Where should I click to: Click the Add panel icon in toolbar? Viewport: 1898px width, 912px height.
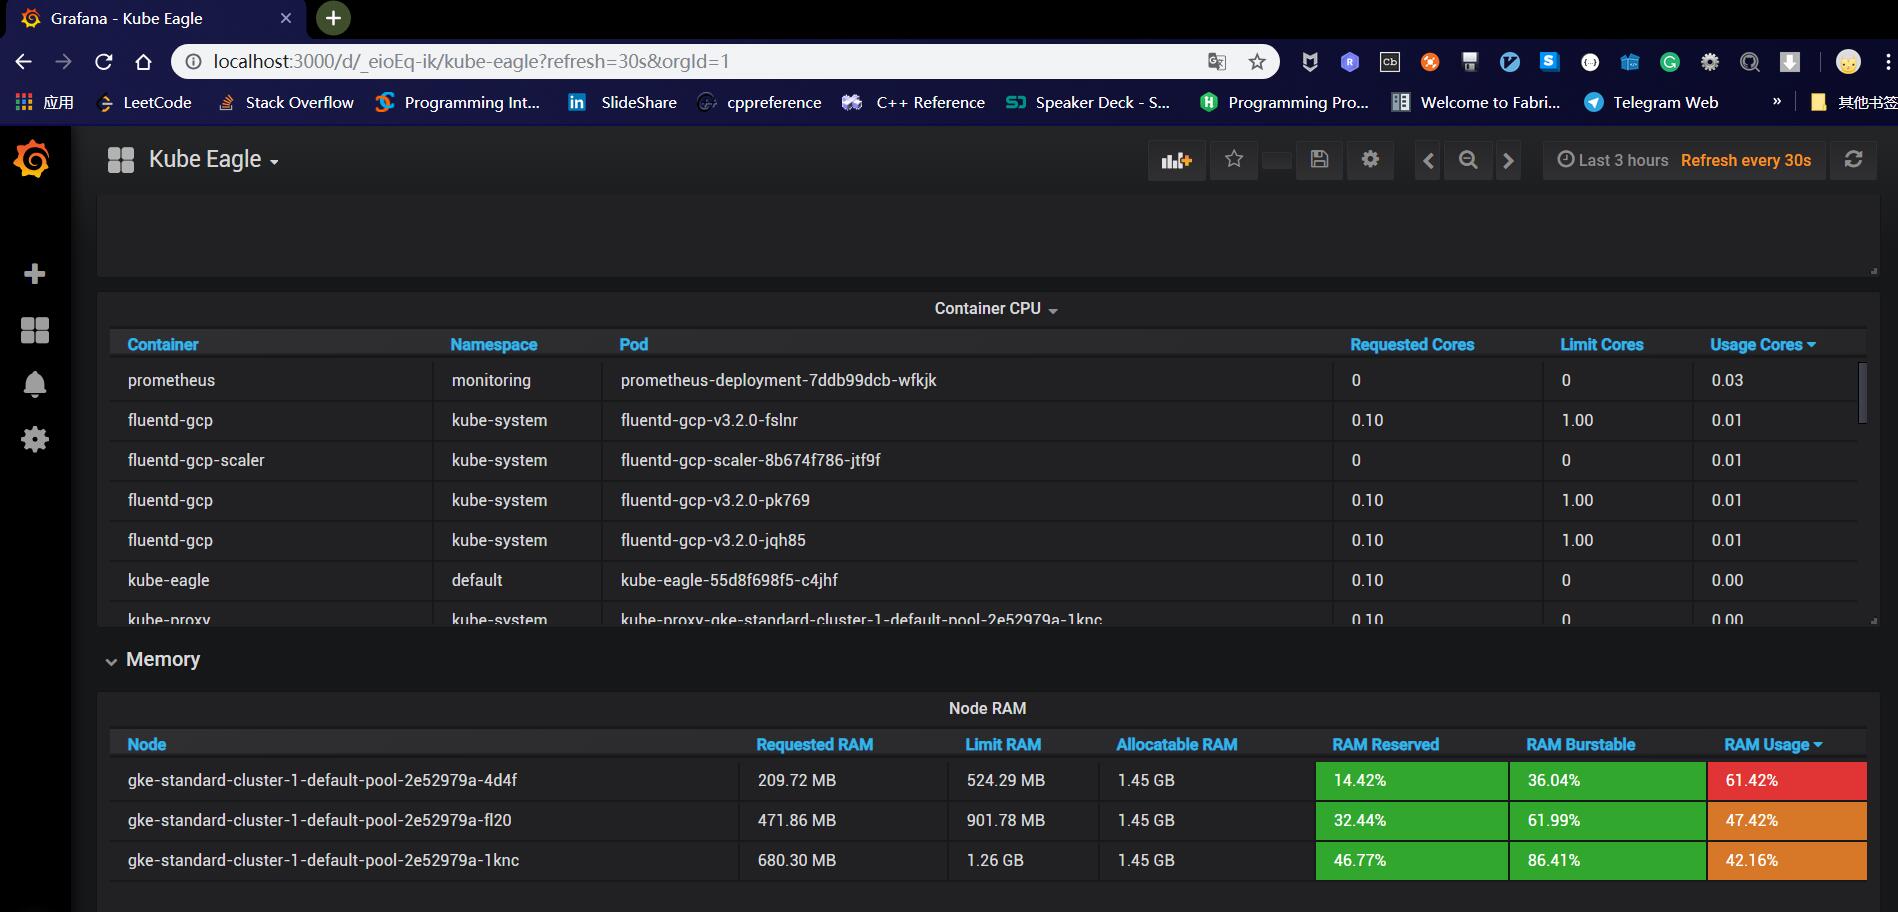pos(1176,160)
